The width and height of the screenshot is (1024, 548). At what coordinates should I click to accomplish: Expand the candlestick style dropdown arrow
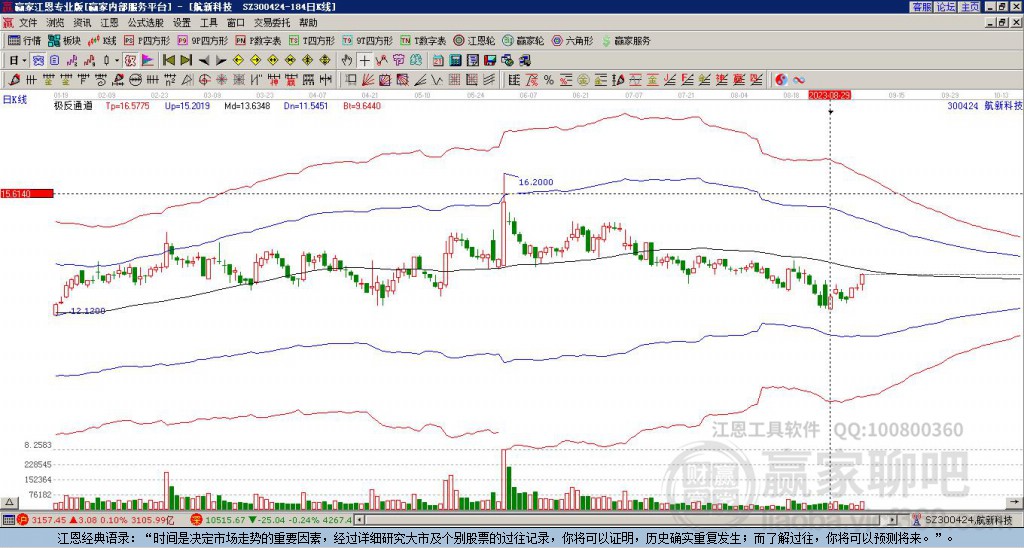point(117,61)
